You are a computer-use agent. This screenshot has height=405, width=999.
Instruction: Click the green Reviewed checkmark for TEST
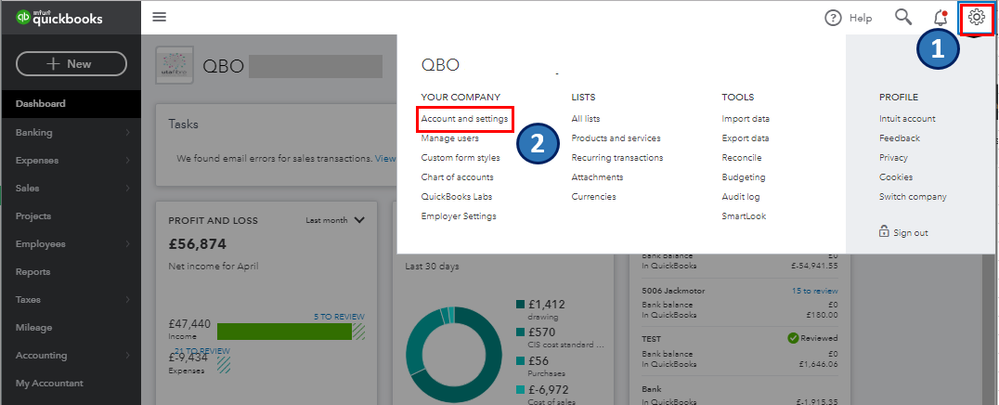coord(793,338)
